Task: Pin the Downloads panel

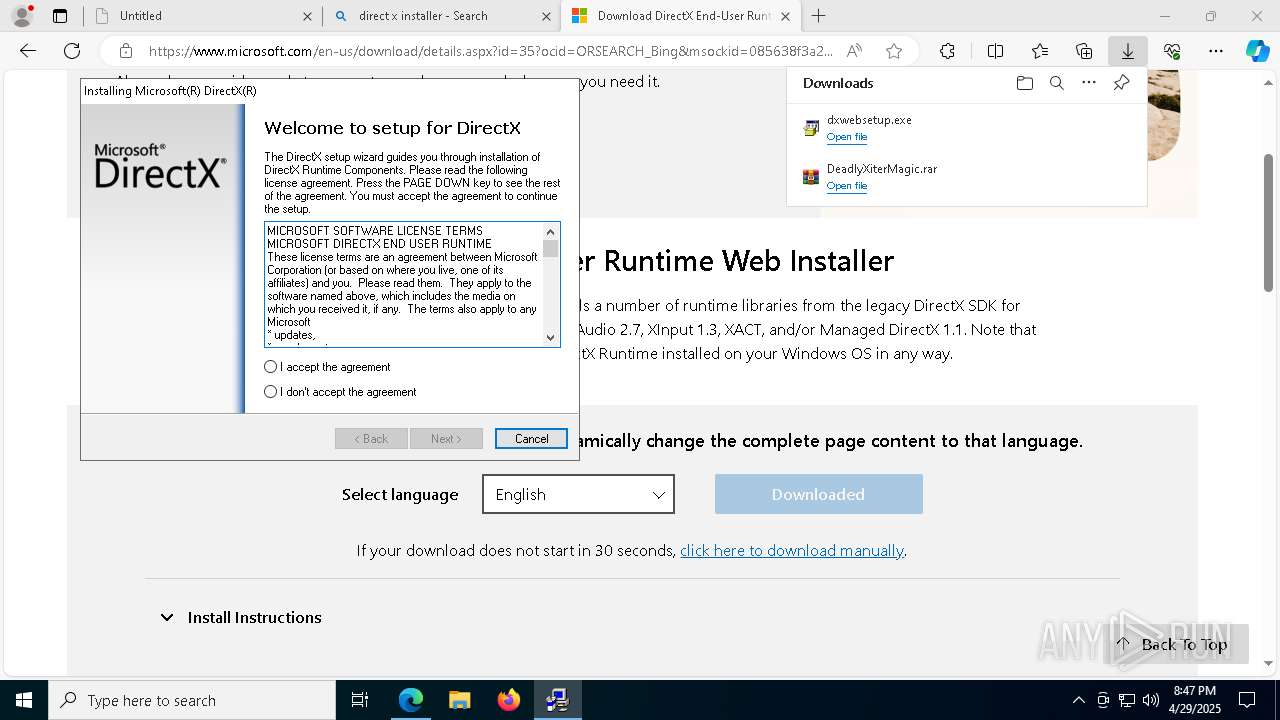Action: point(1122,83)
